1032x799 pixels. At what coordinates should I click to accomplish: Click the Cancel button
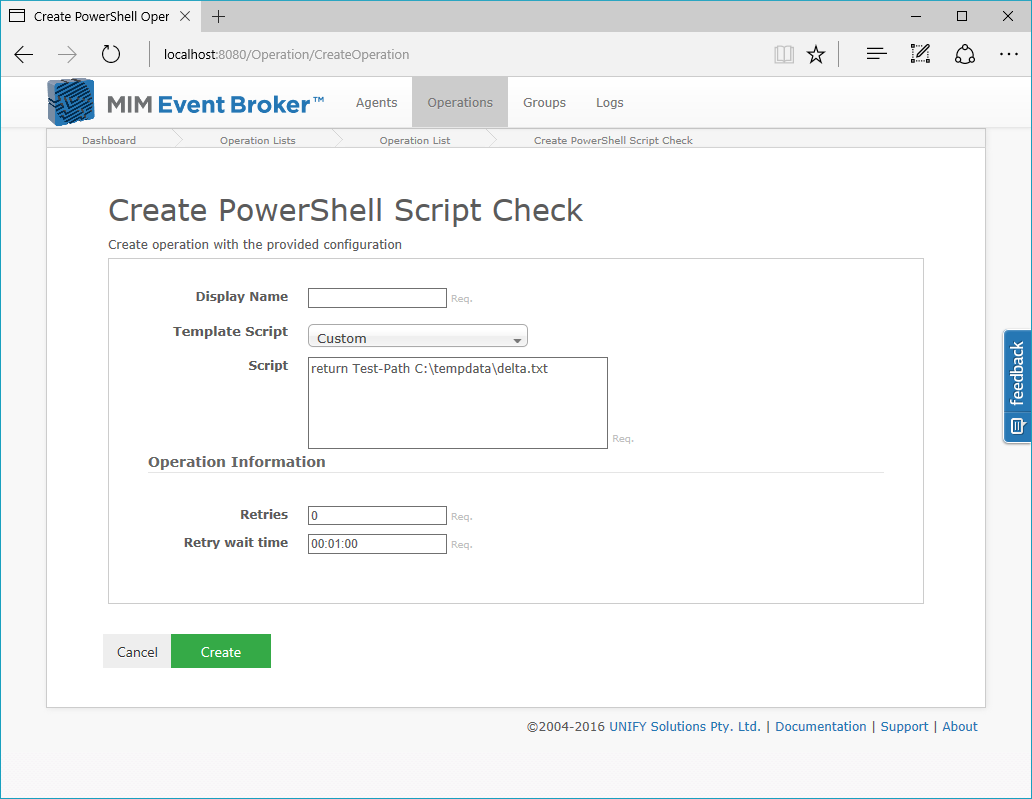pos(137,652)
